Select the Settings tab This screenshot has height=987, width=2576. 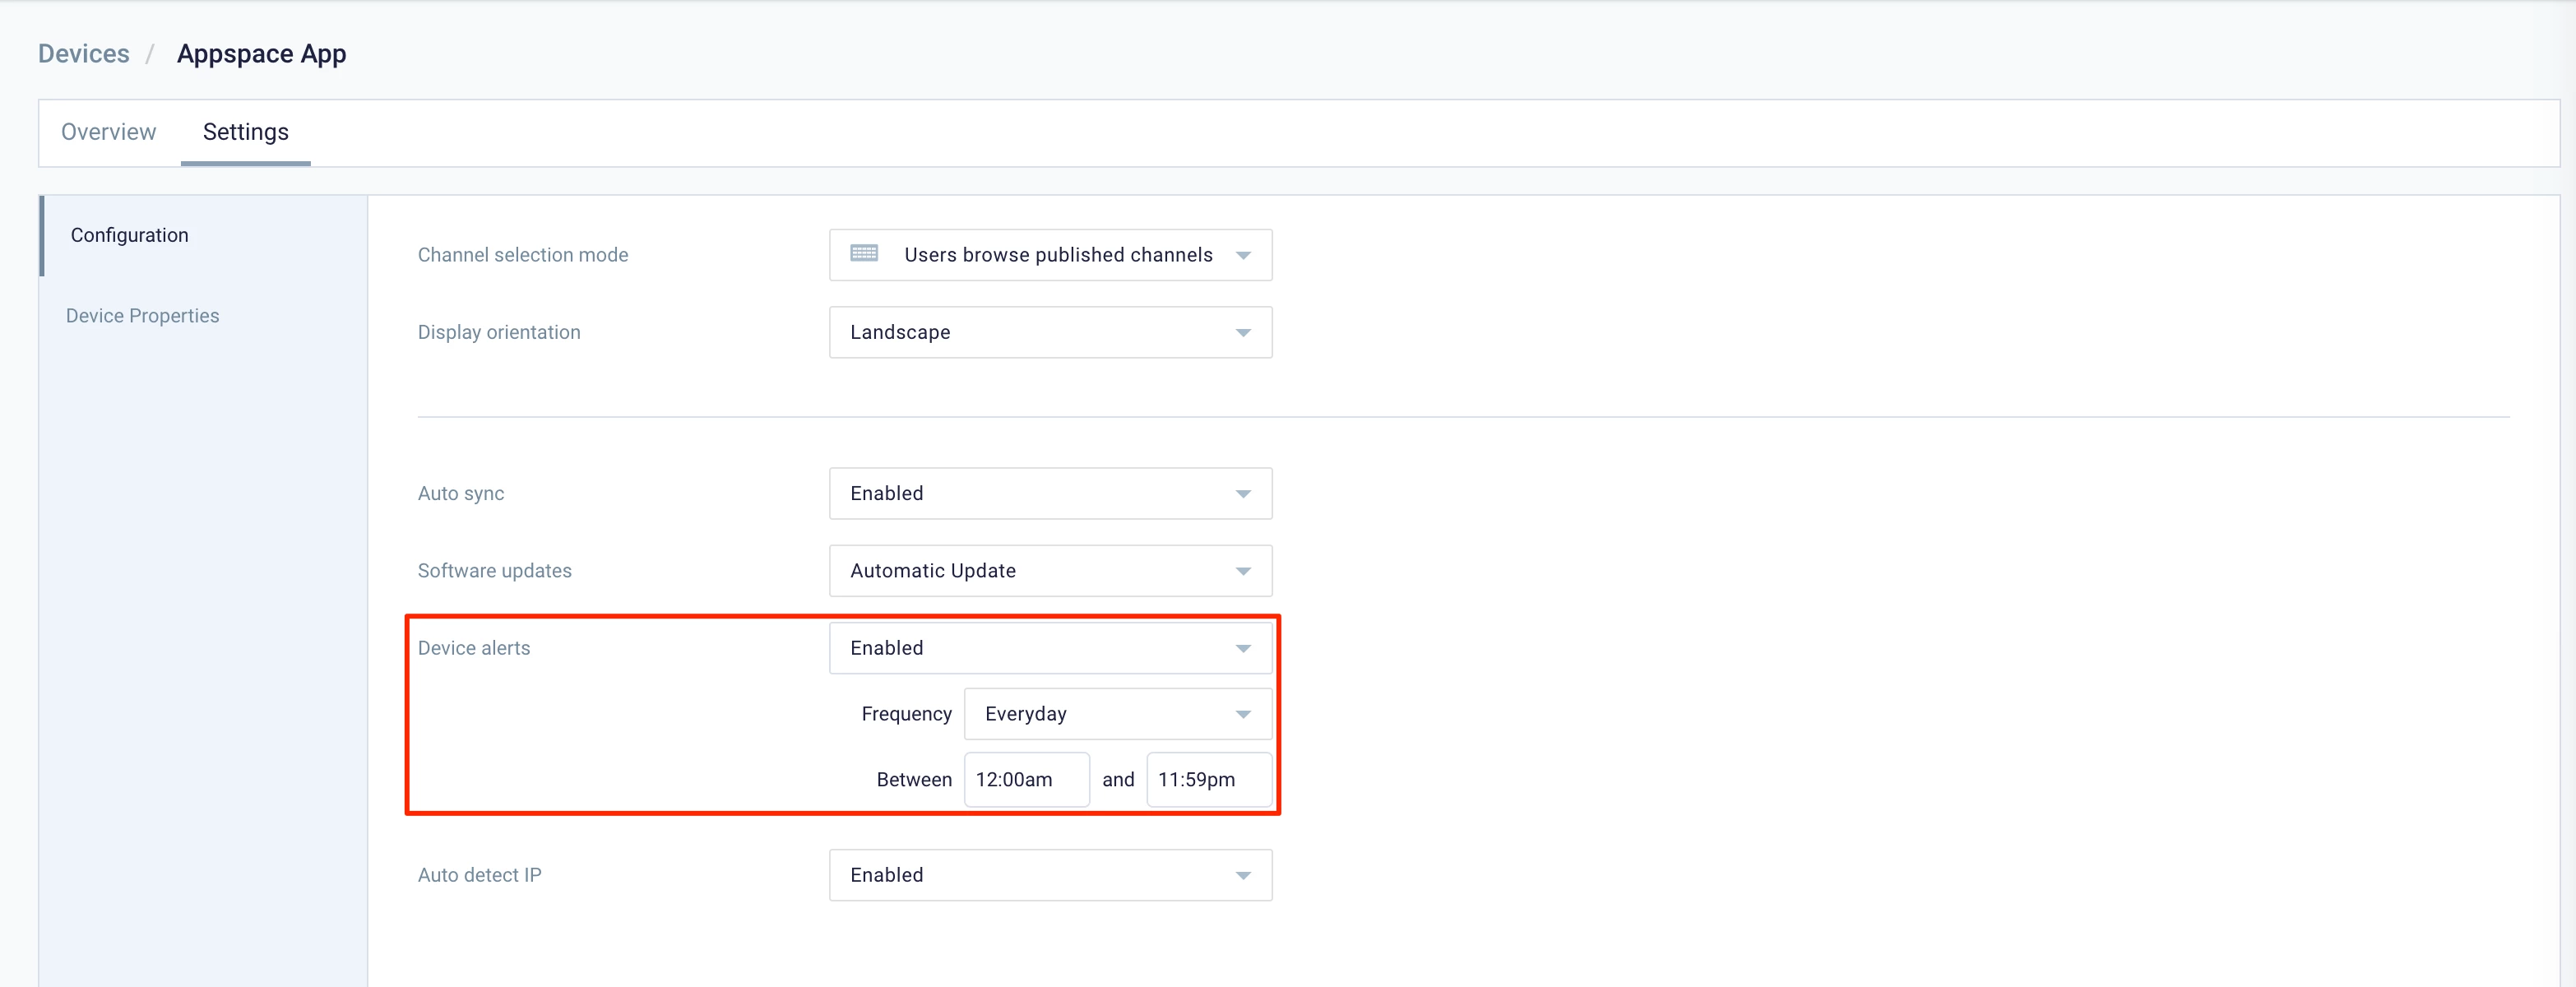[245, 132]
